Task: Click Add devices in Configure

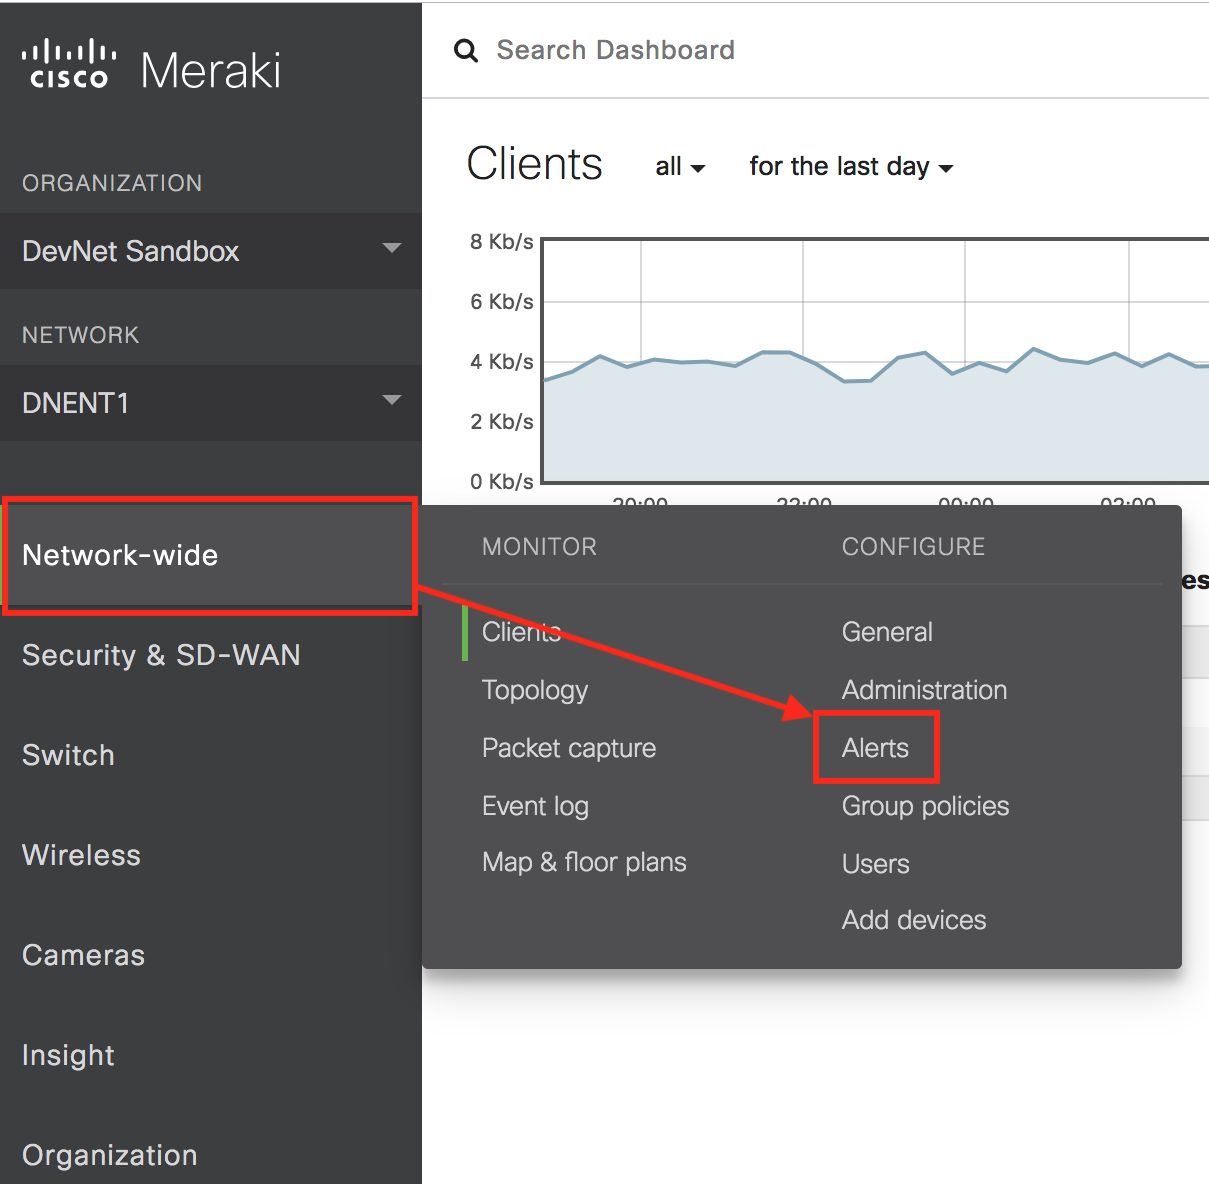Action: (x=914, y=920)
